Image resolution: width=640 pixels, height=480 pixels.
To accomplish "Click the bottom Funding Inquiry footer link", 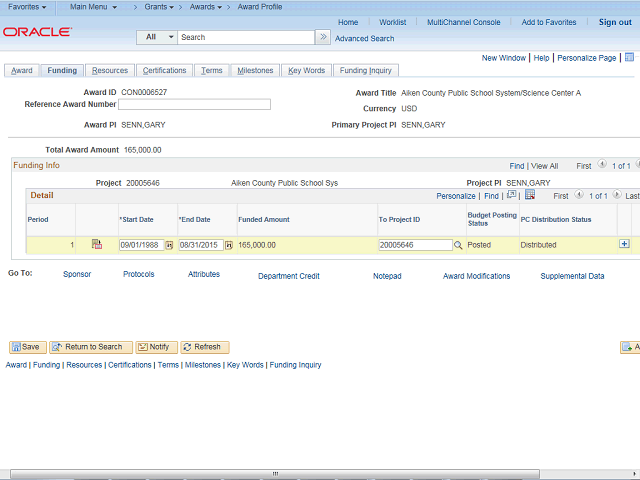I will [296, 365].
